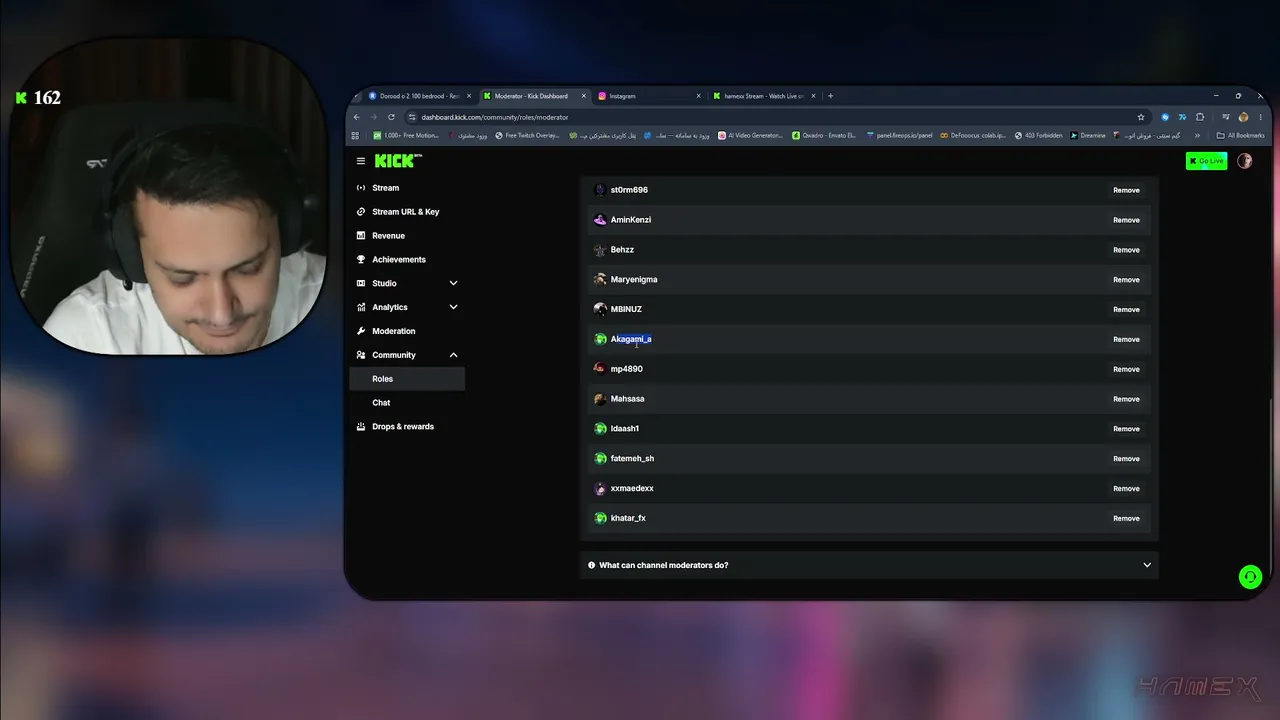Click the MBINUZ avatar
This screenshot has width=1280, height=720.
600,309
